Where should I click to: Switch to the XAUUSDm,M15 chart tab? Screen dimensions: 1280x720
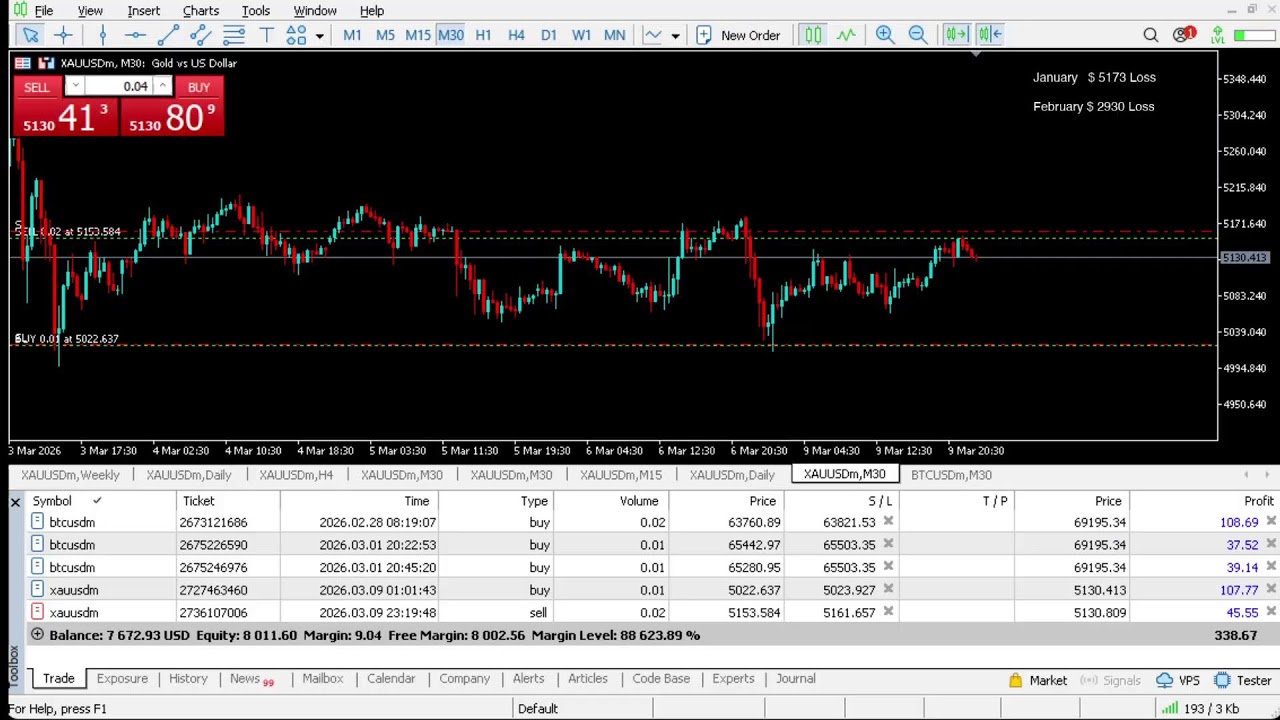tap(621, 475)
